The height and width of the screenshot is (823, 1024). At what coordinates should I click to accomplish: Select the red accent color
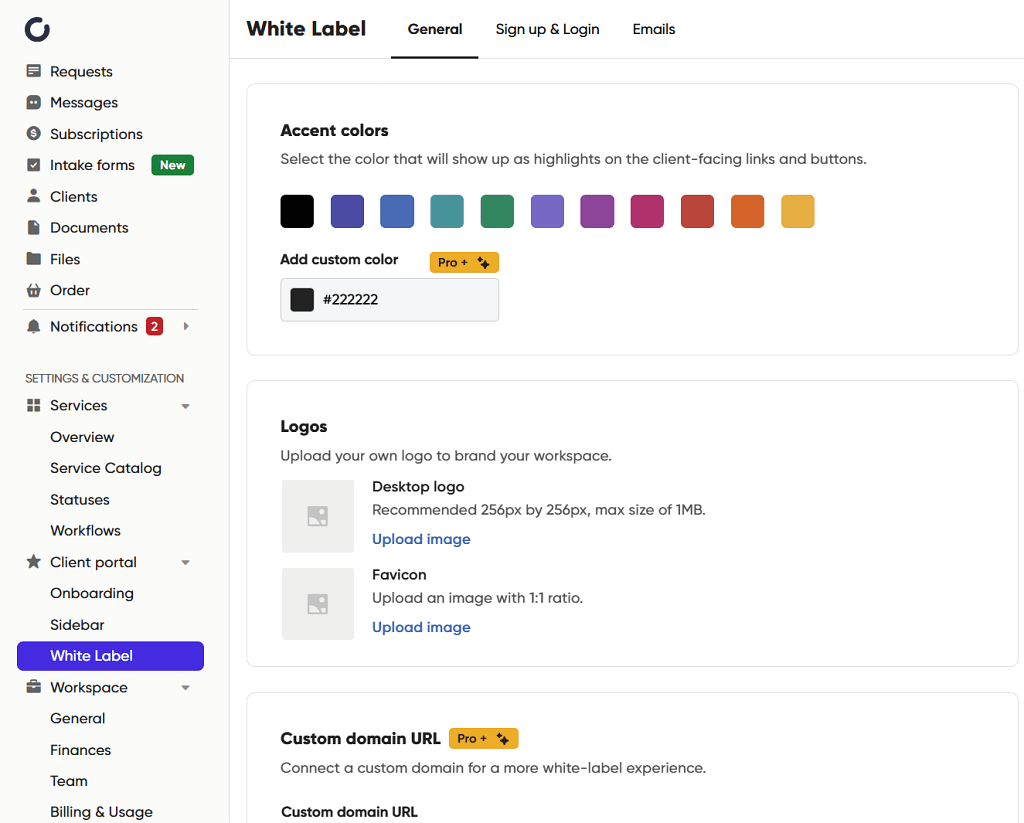pos(697,211)
